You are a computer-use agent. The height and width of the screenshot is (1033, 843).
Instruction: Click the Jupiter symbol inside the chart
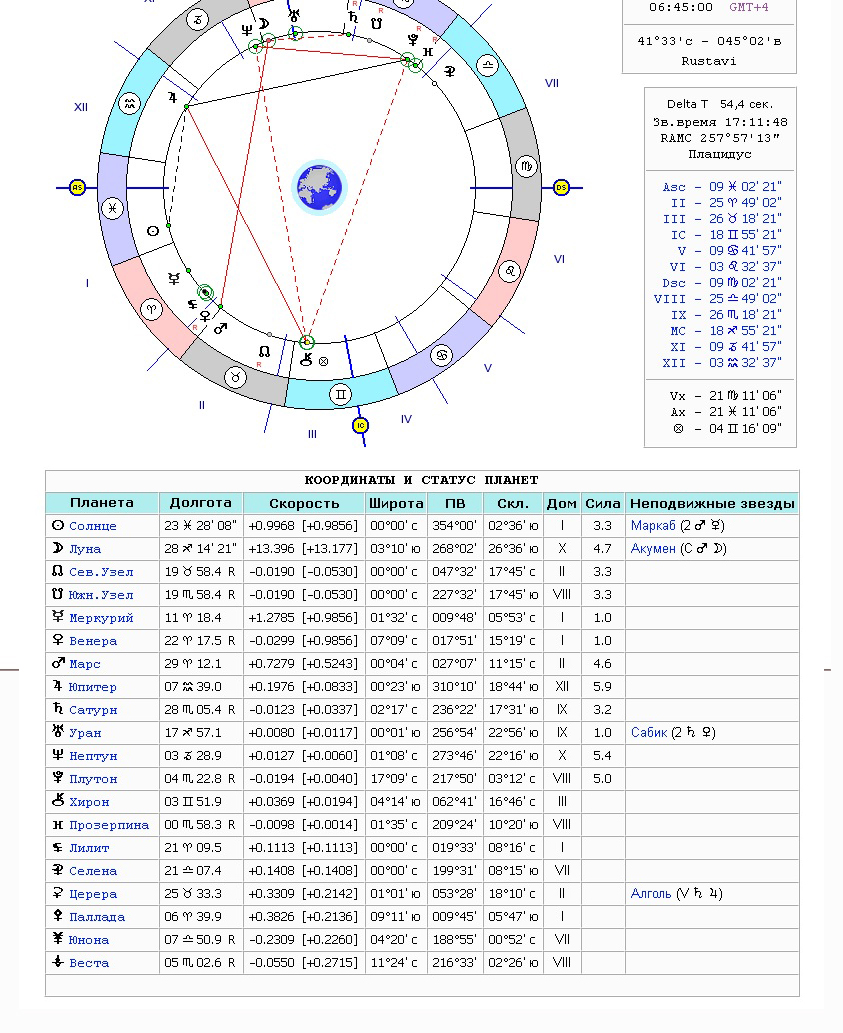click(x=173, y=98)
